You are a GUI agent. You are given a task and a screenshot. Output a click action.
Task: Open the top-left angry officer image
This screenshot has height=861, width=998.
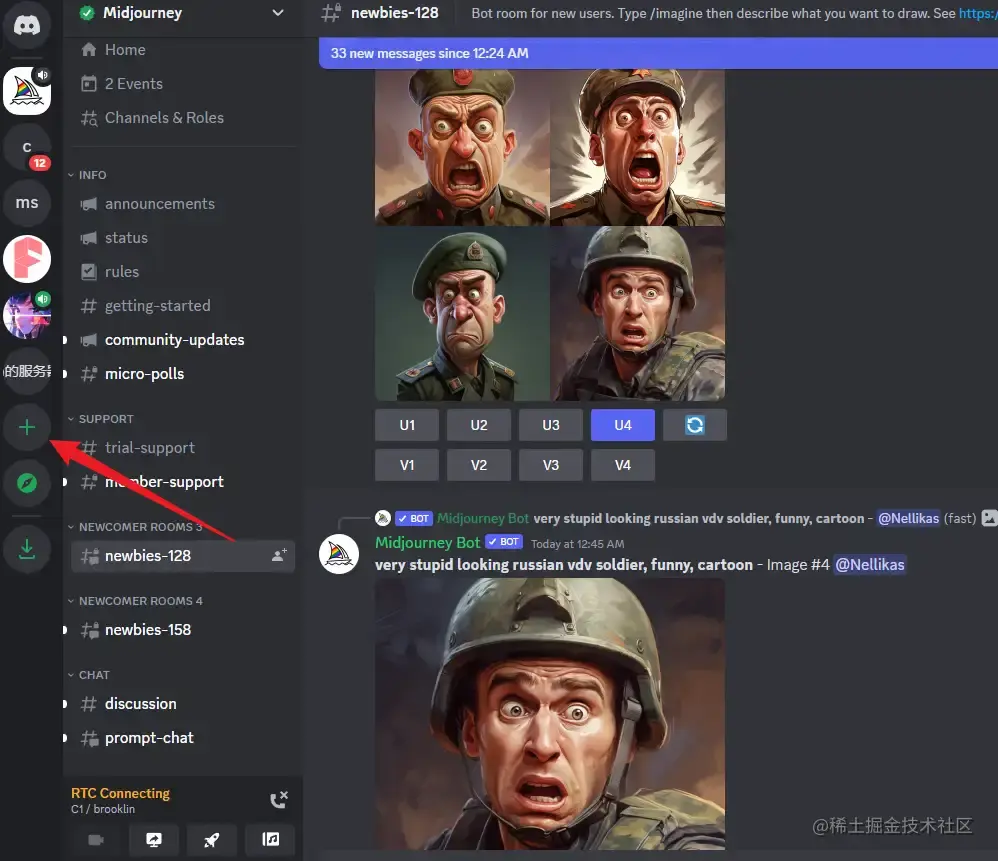coord(462,147)
